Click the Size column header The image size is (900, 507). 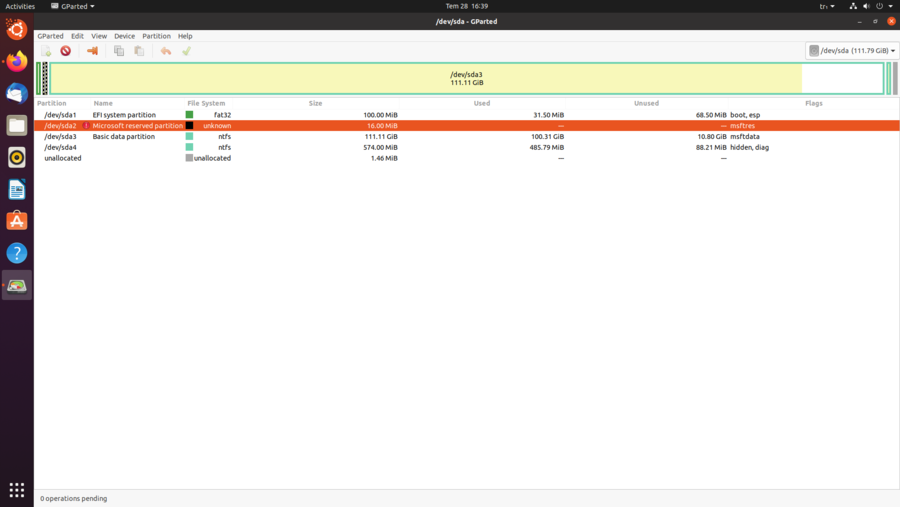tap(316, 103)
